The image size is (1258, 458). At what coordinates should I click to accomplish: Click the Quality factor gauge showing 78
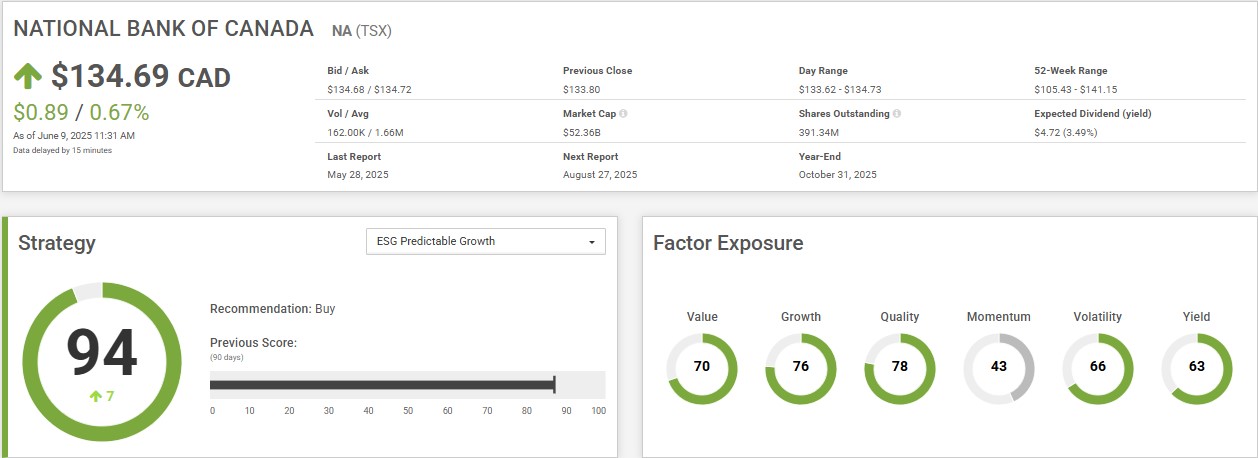900,367
